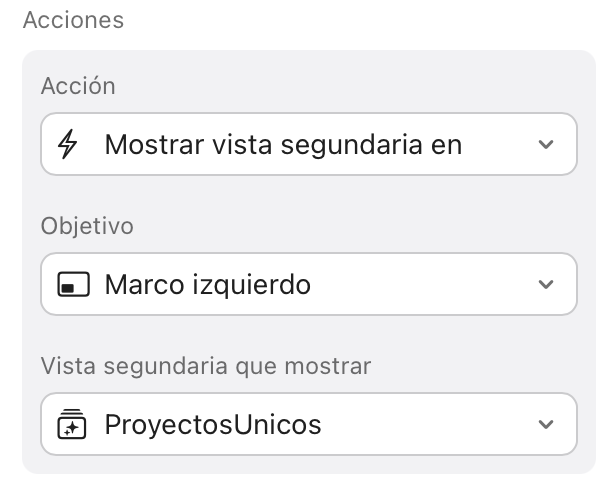The image size is (614, 486).
Task: Select the 'Marco izquierdo' option text
Action: tap(207, 285)
